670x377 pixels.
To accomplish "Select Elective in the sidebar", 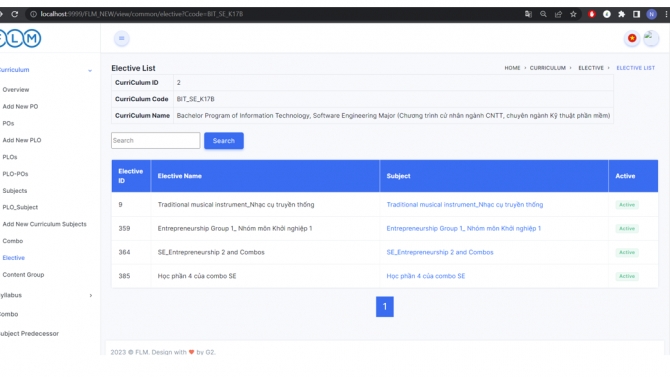I will pyautogui.click(x=14, y=258).
